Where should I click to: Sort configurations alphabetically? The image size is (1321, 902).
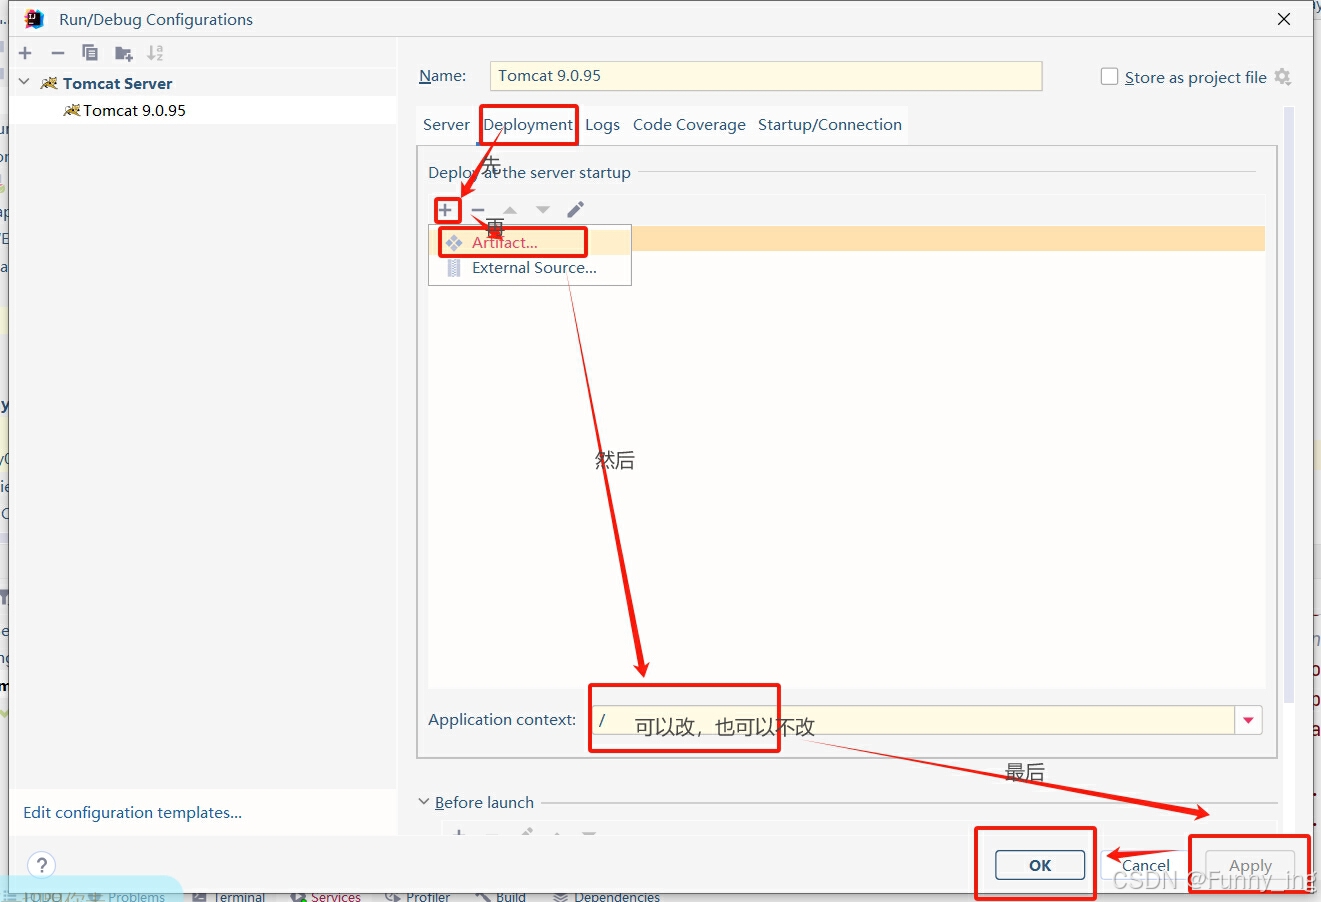pos(155,53)
